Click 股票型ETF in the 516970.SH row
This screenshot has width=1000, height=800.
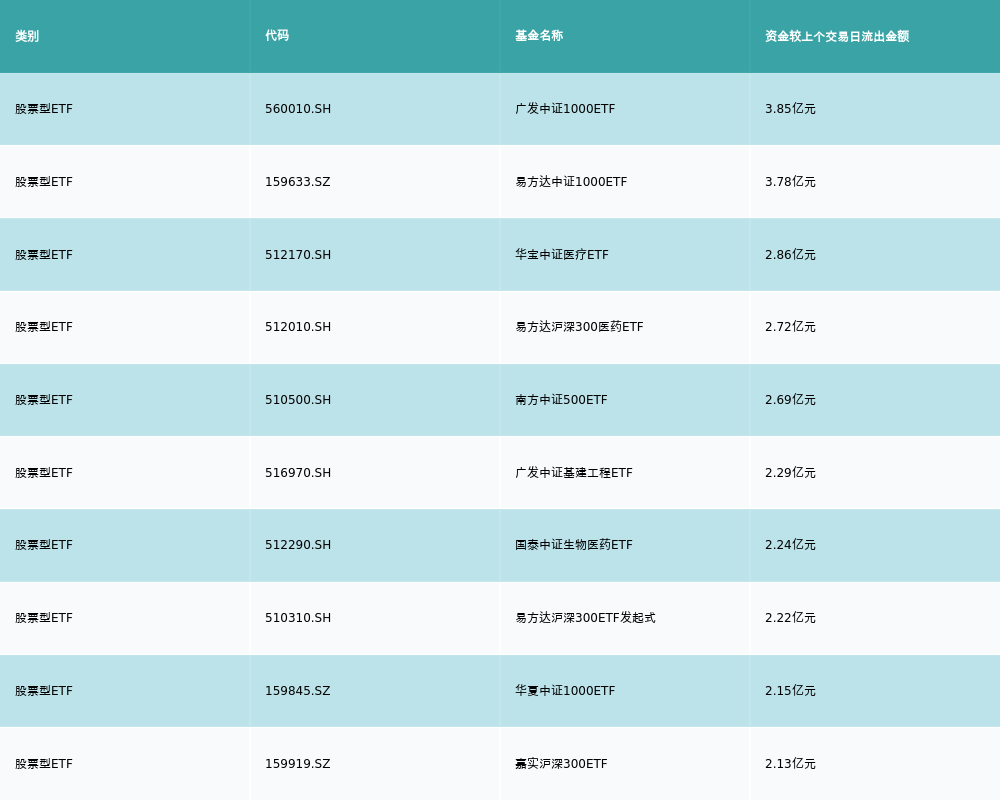pyautogui.click(x=44, y=473)
